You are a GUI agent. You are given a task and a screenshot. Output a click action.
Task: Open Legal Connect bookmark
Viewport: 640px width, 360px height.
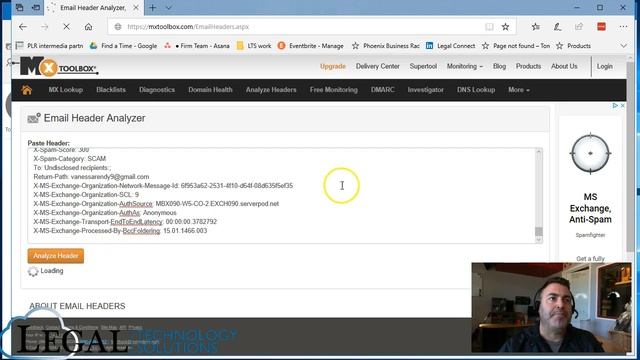(x=451, y=46)
